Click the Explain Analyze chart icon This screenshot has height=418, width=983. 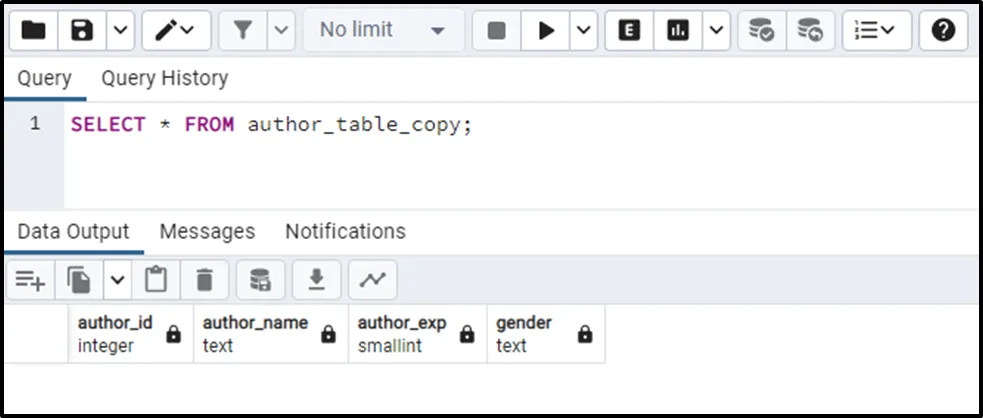[678, 30]
